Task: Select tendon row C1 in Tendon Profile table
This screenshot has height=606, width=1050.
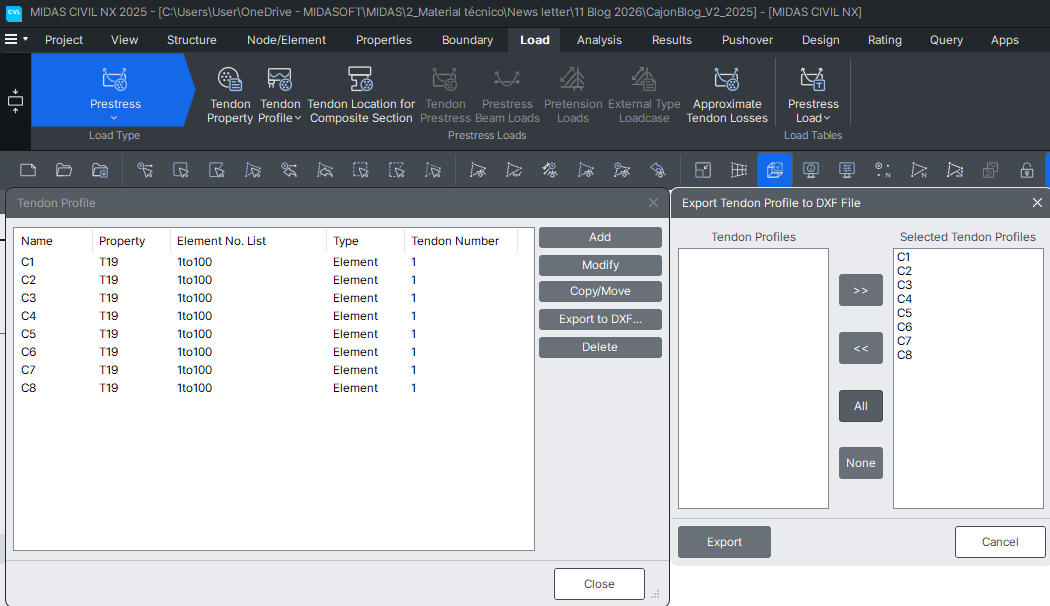Action: [273, 262]
